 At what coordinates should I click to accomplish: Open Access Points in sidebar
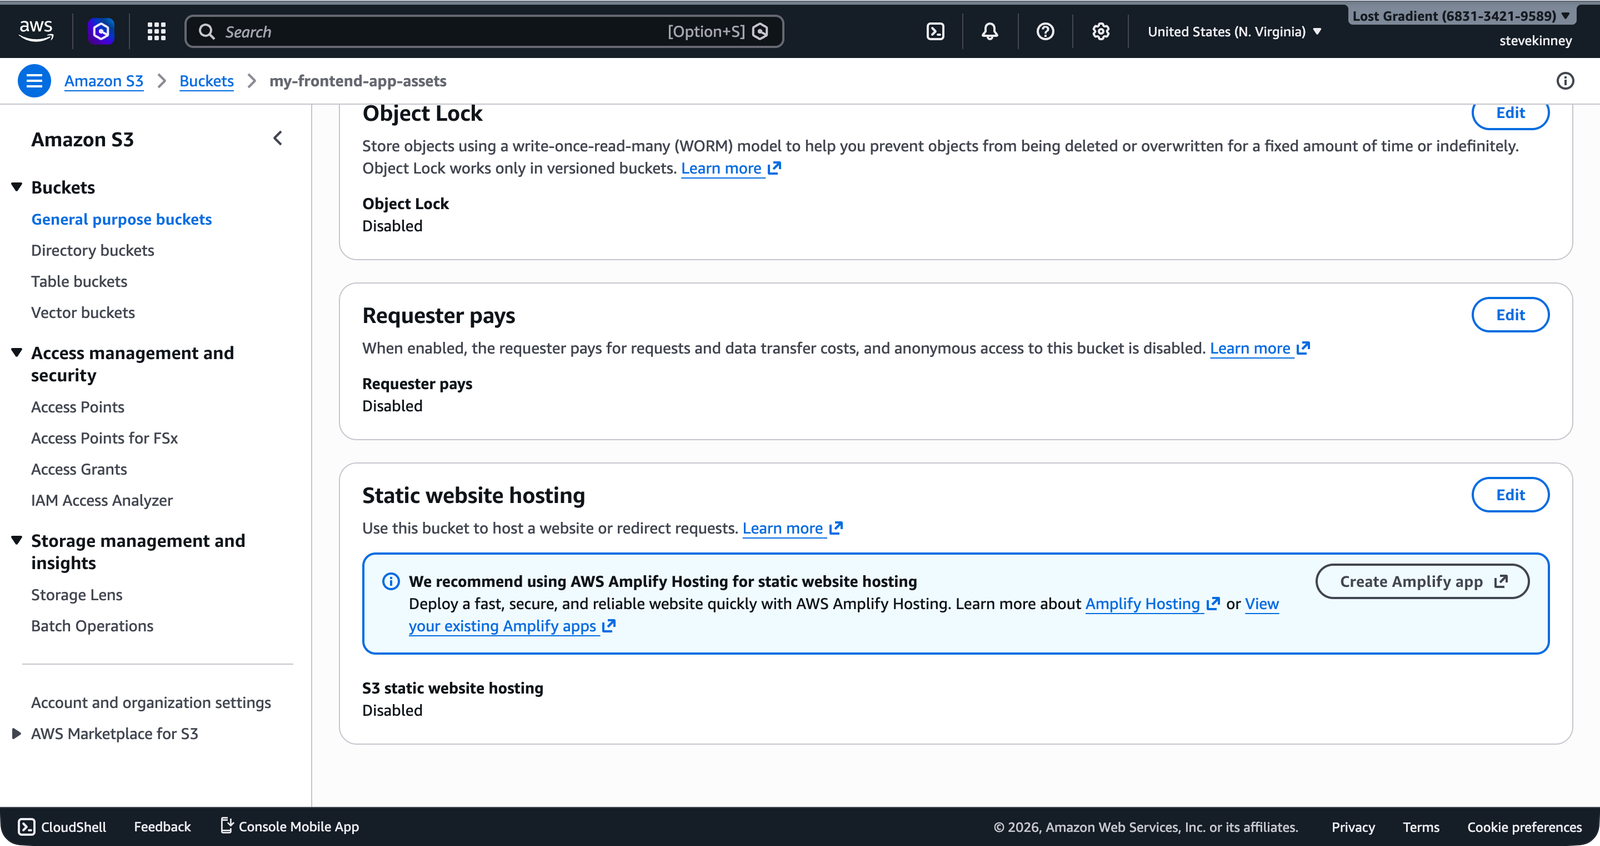coord(78,407)
